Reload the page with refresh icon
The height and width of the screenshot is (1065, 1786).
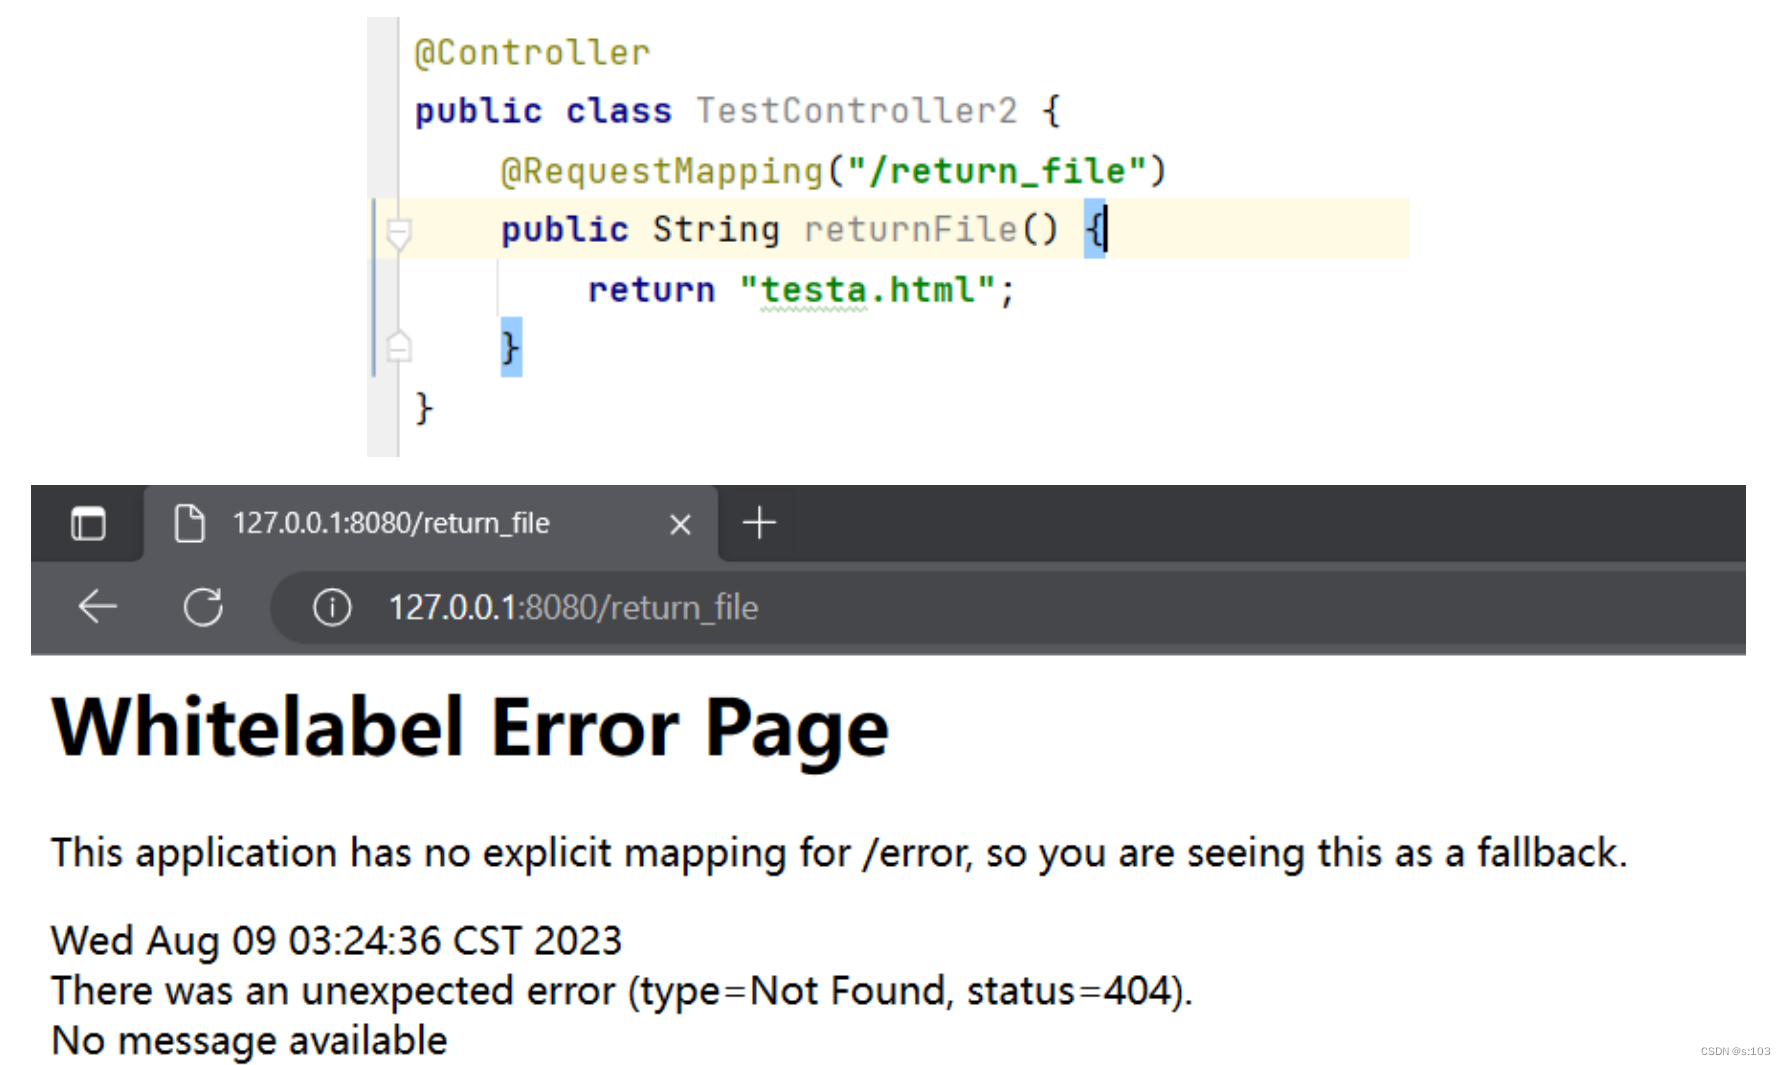tap(203, 606)
